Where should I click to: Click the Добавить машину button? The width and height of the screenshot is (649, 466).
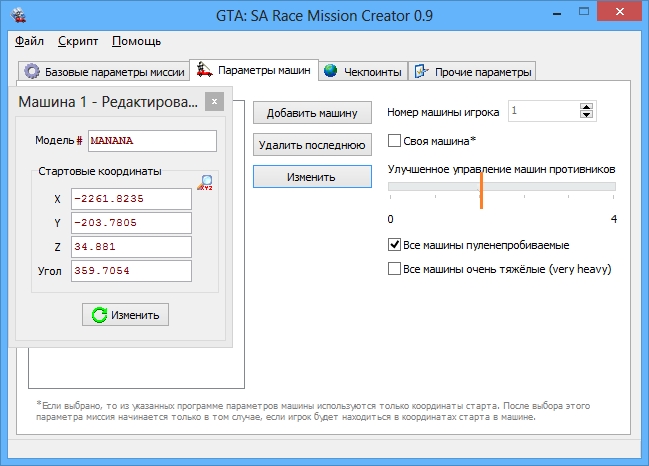point(312,112)
